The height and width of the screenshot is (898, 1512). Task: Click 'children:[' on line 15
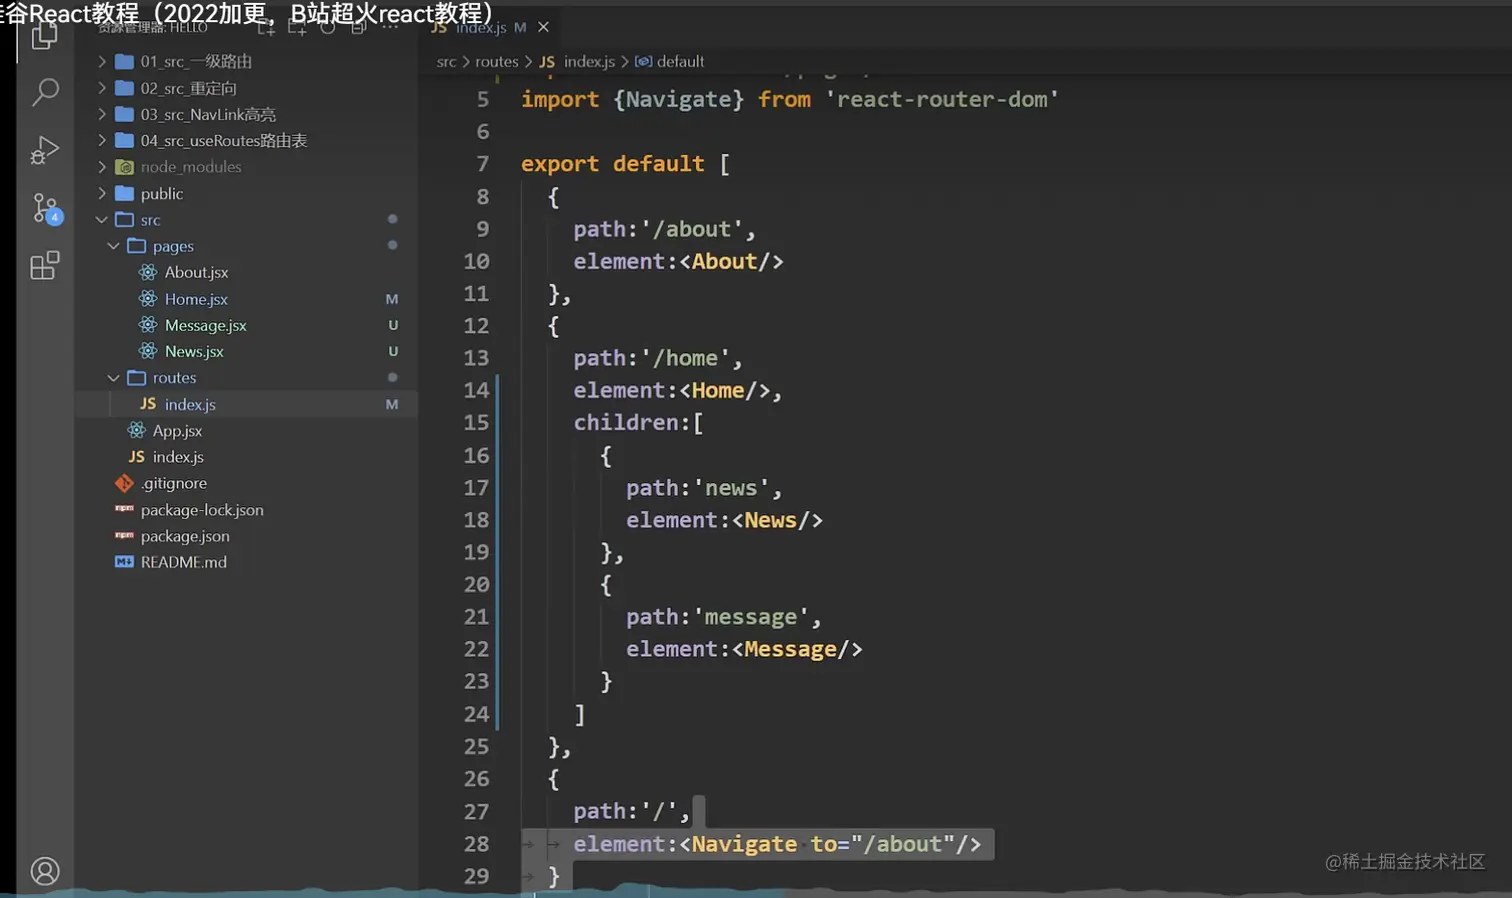(x=638, y=423)
